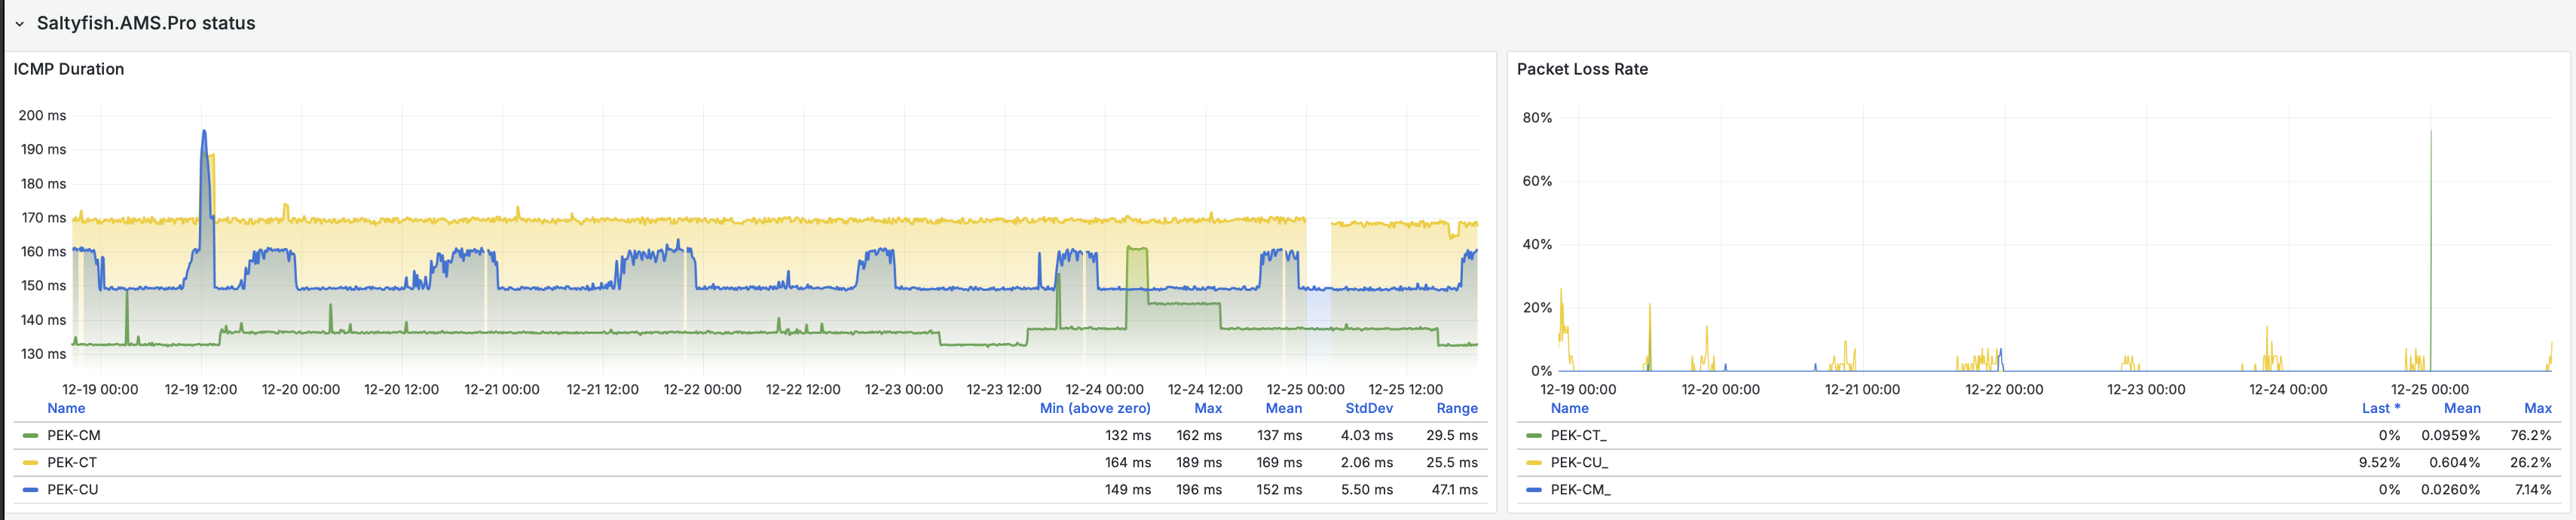Sort ICMP legend by StdDev column
2576x520 pixels.
1368,408
